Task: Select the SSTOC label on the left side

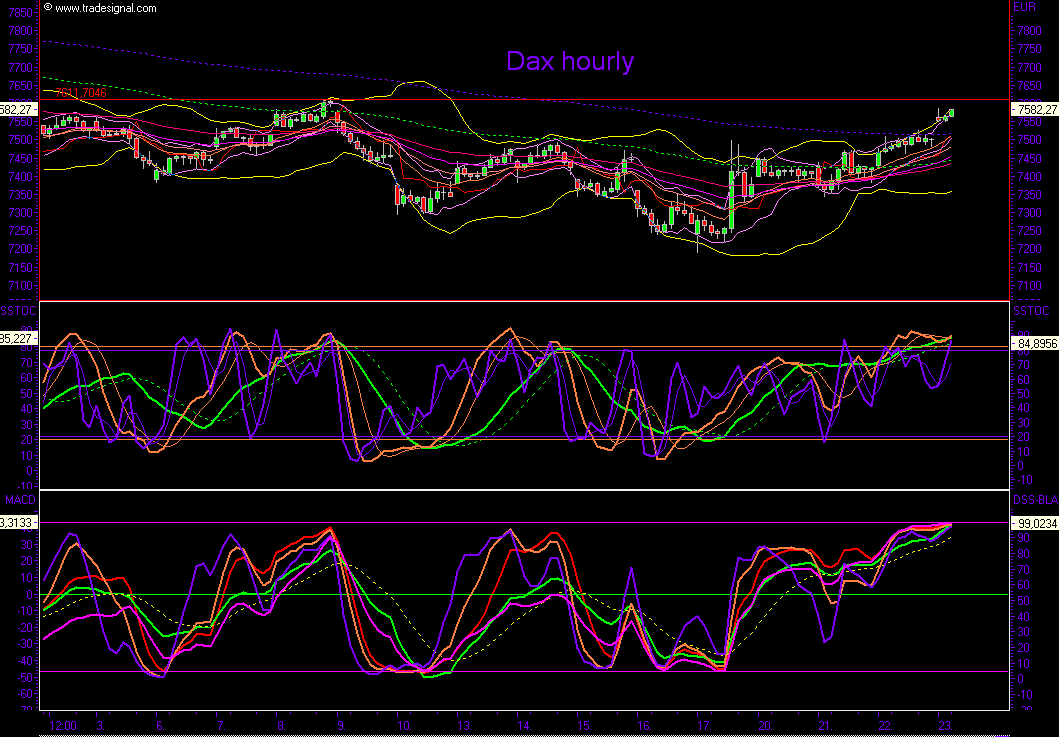Action: (x=17, y=312)
